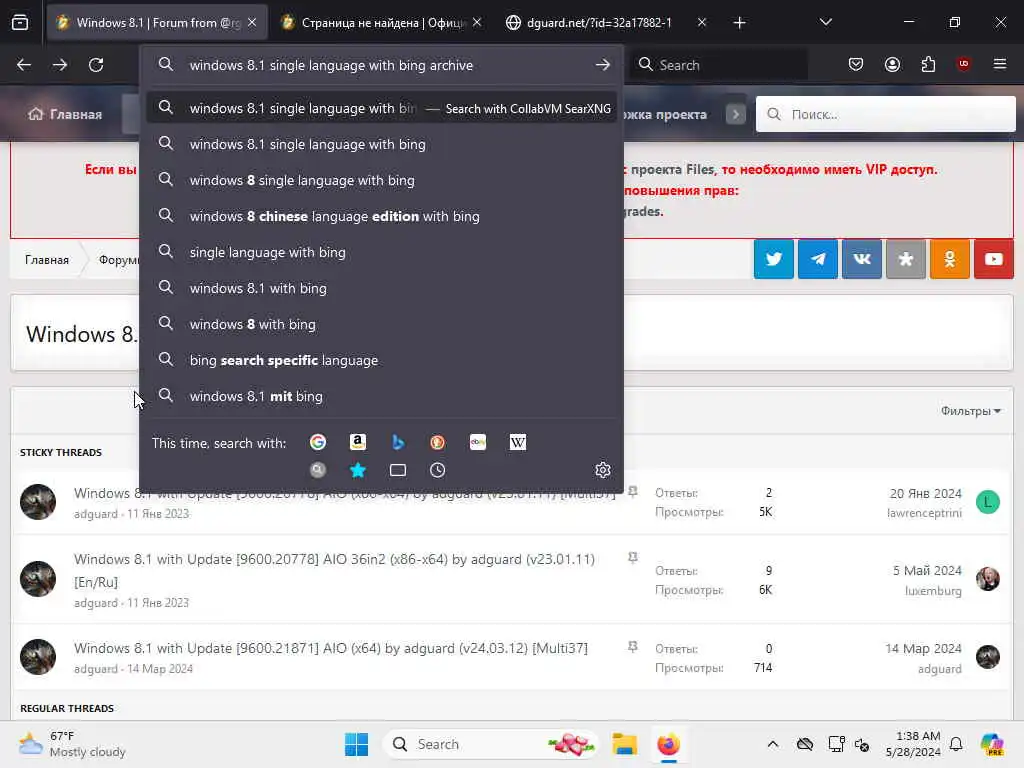1024x768 pixels.
Task: Open a new tab with plus button
Action: pyautogui.click(x=739, y=23)
